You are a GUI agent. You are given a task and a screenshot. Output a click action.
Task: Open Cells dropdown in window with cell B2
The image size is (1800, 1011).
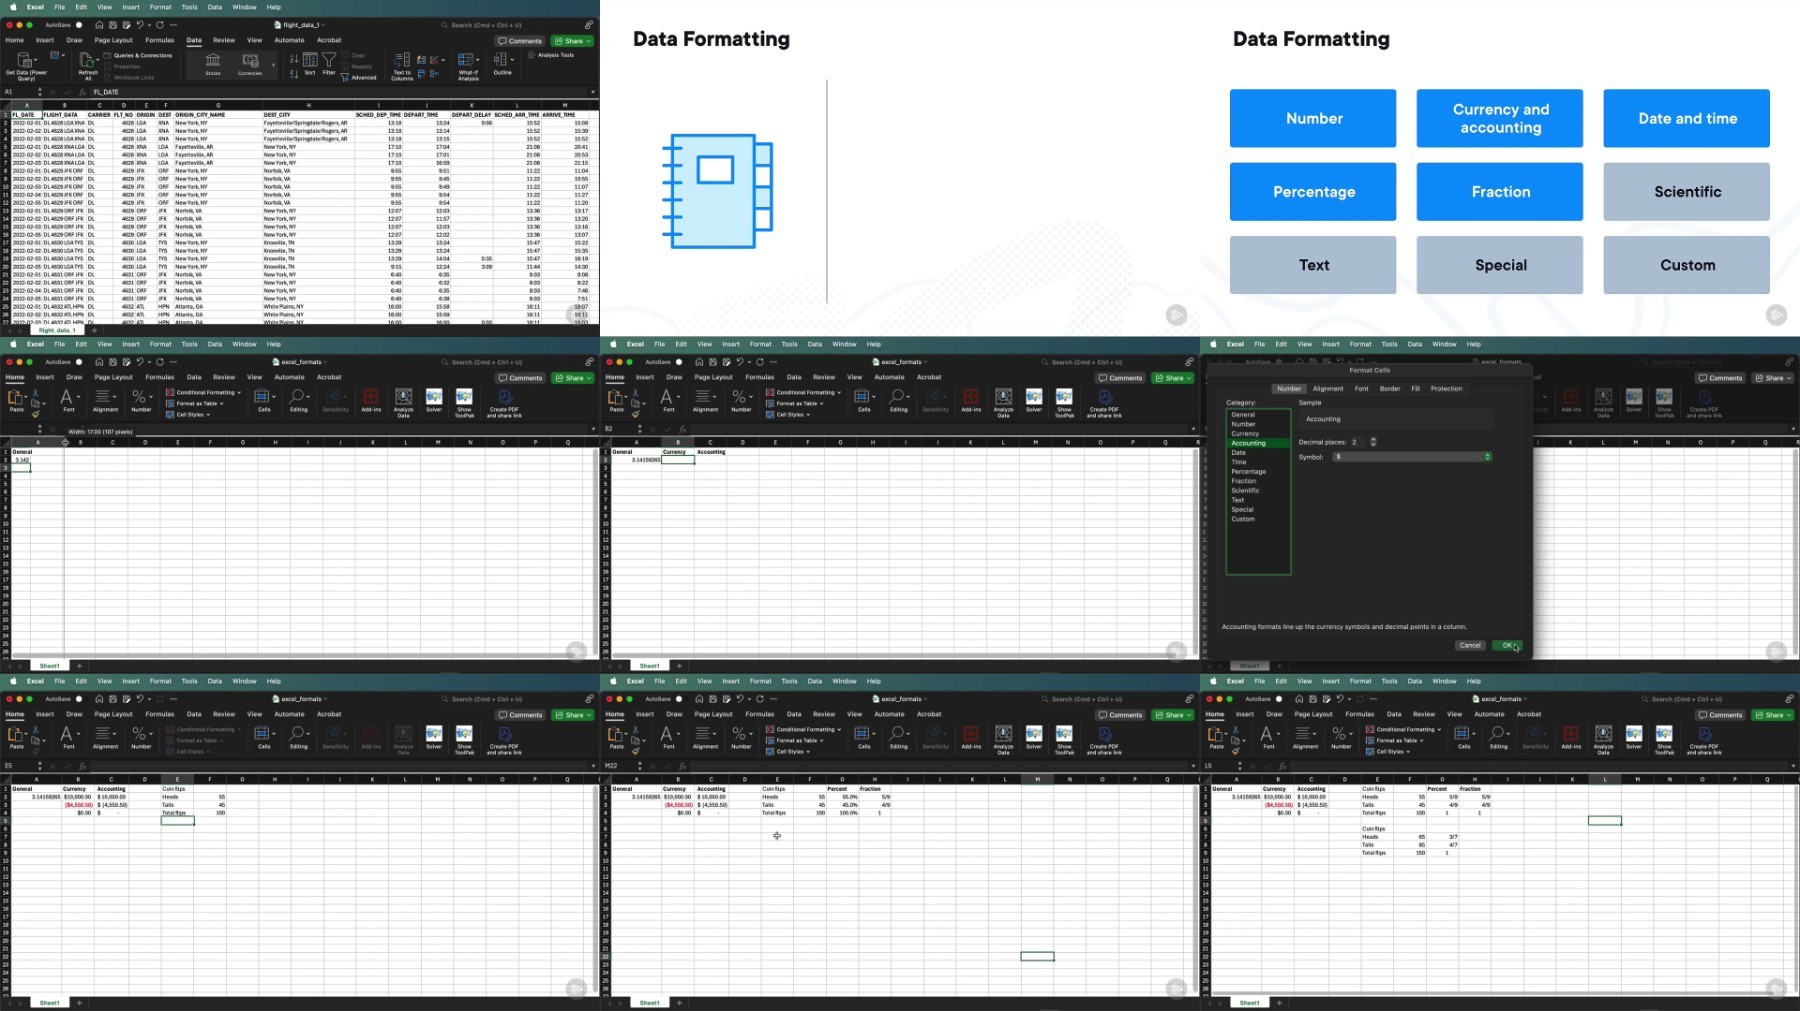(864, 400)
